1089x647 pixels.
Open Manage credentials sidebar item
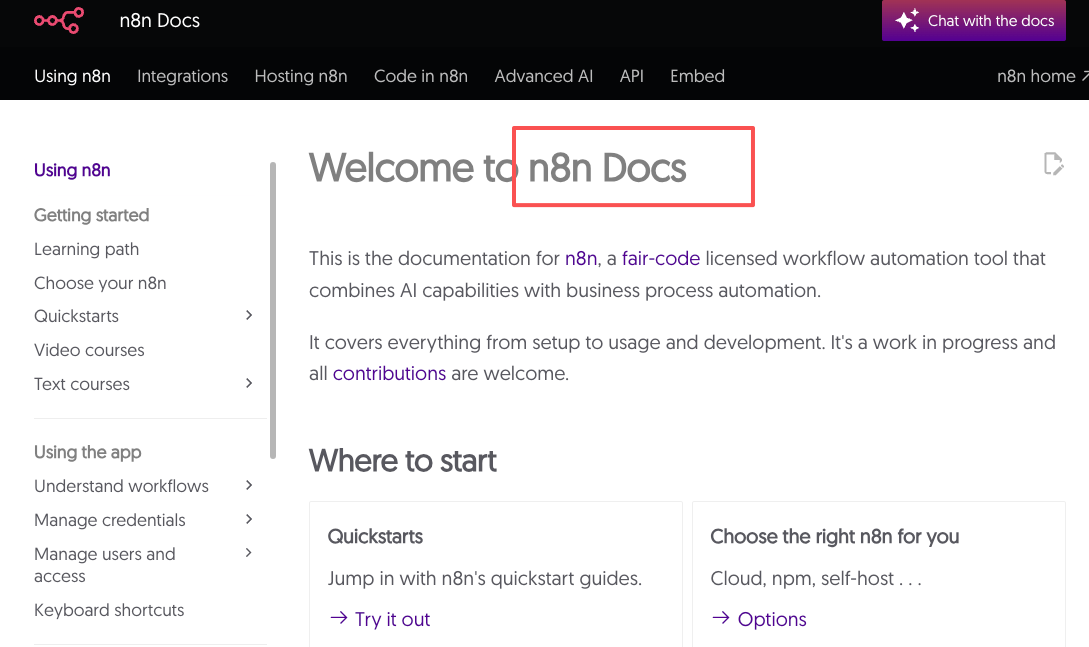(x=110, y=520)
